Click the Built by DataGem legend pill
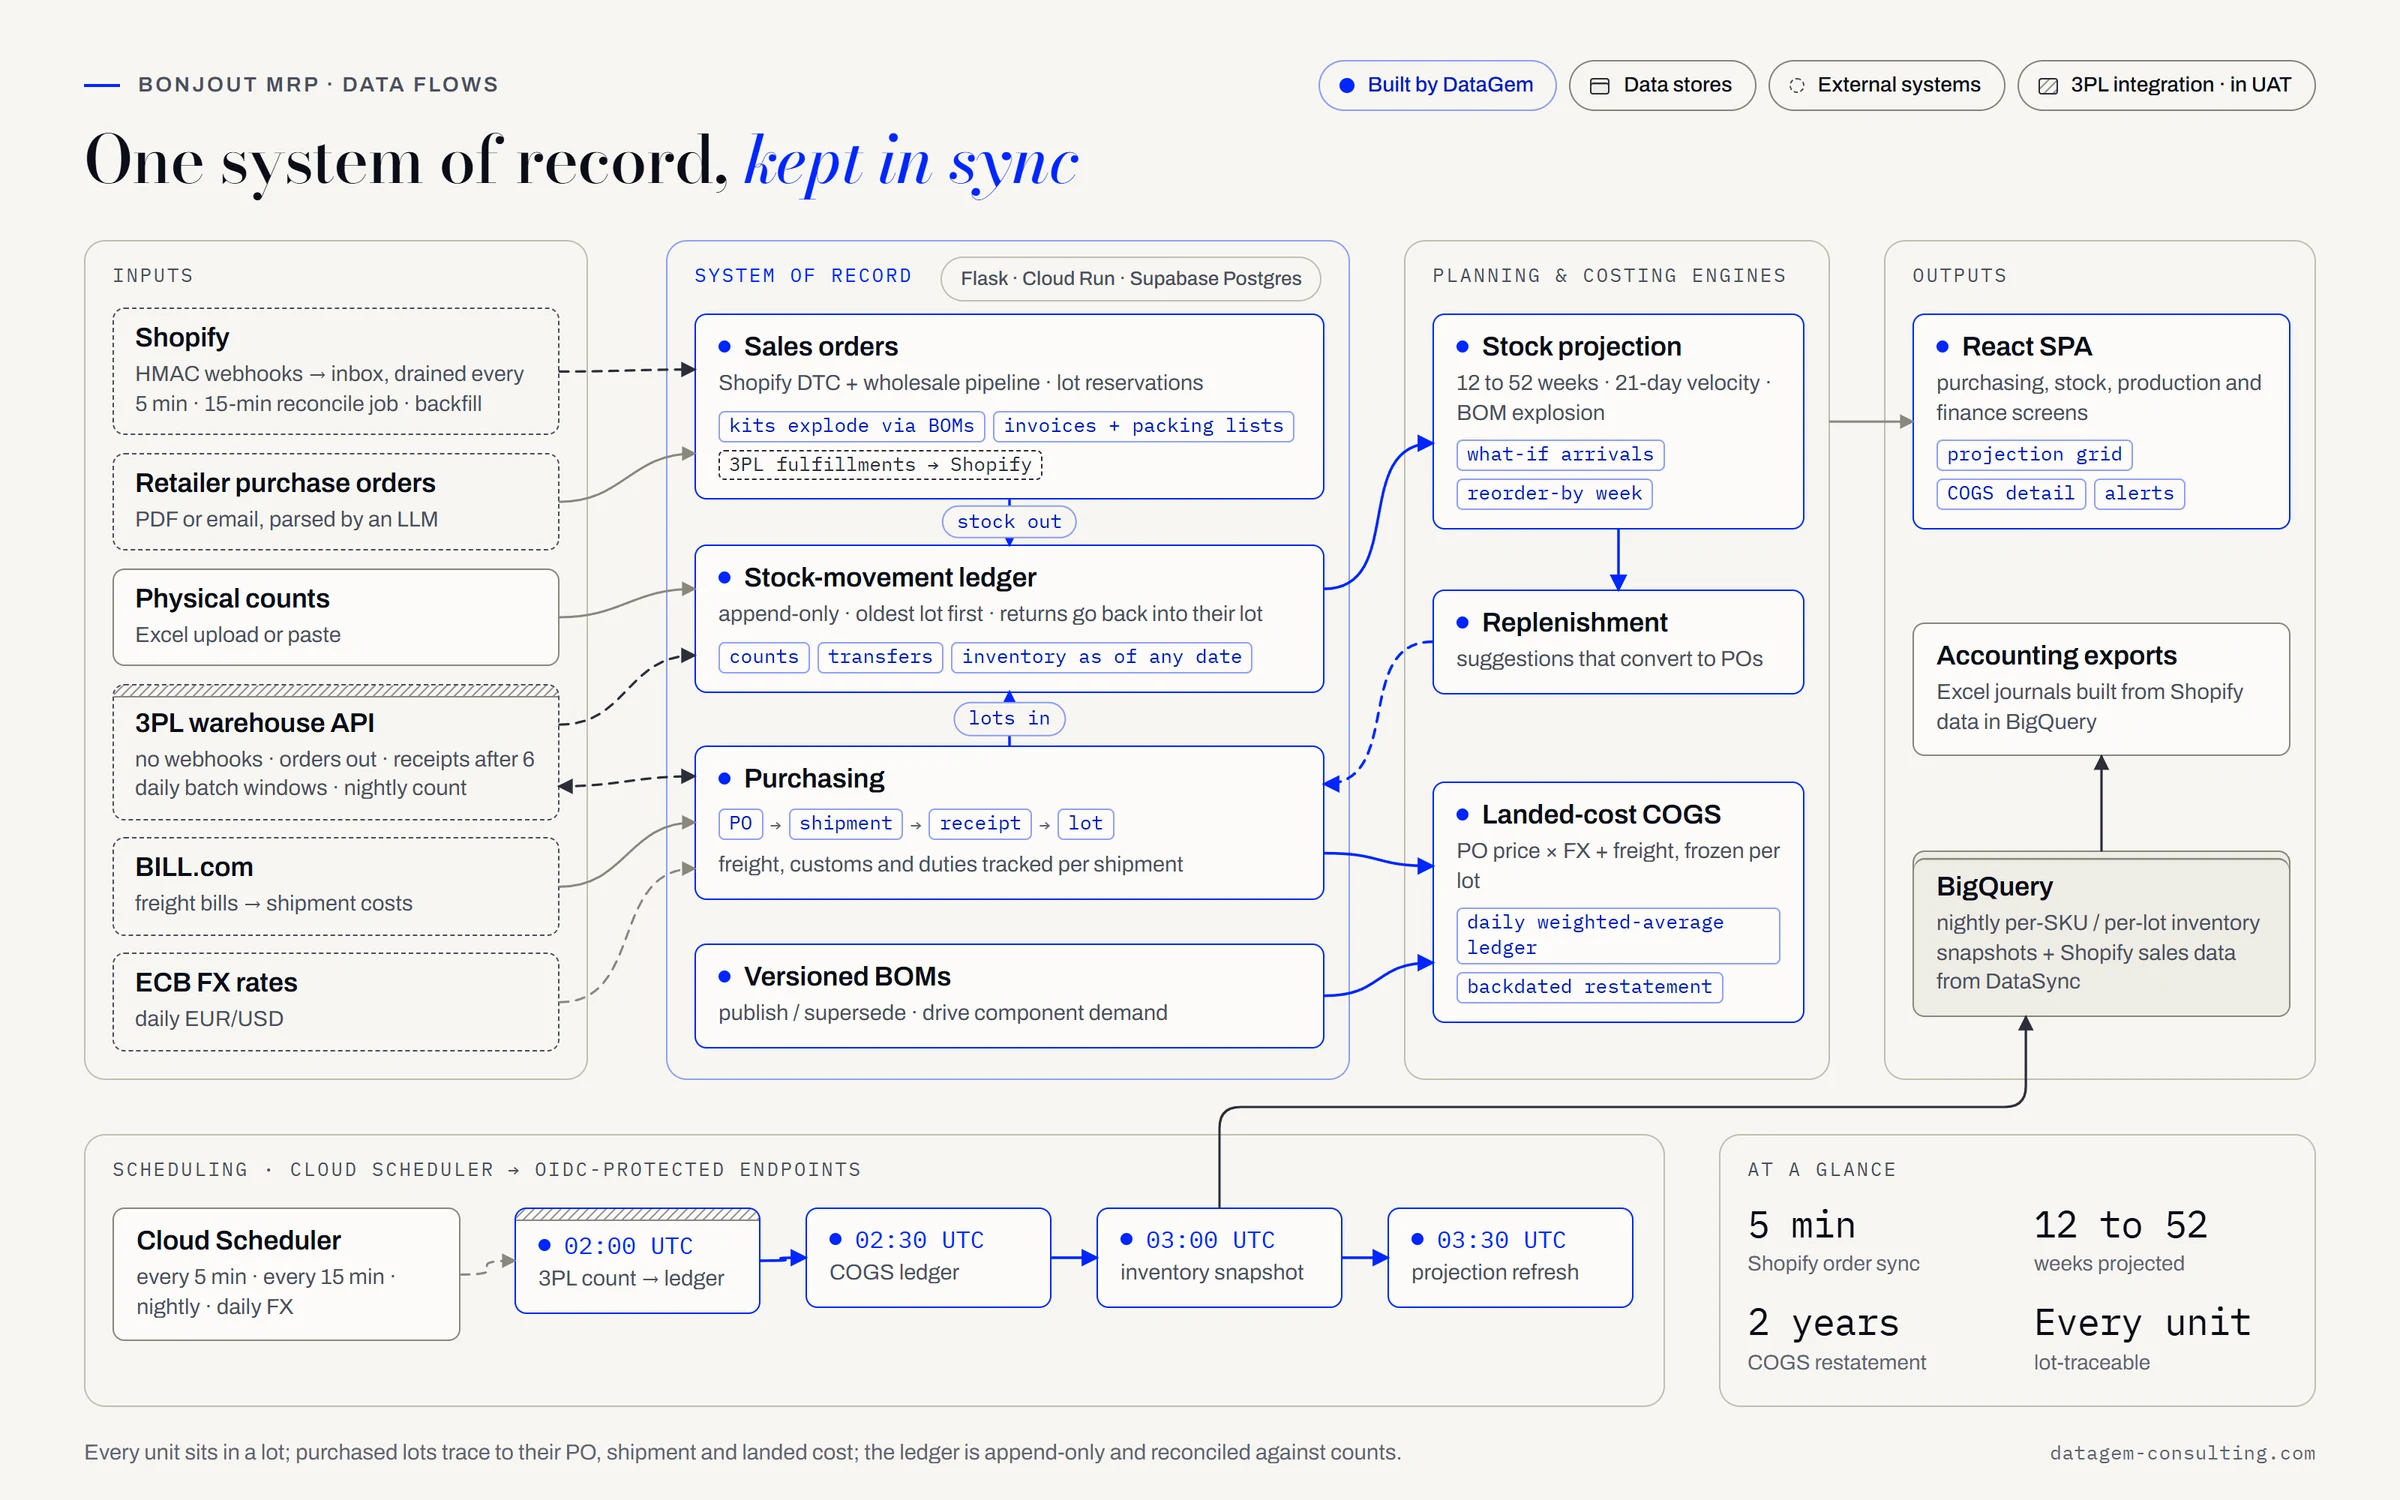This screenshot has height=1500, width=2400. point(1437,85)
